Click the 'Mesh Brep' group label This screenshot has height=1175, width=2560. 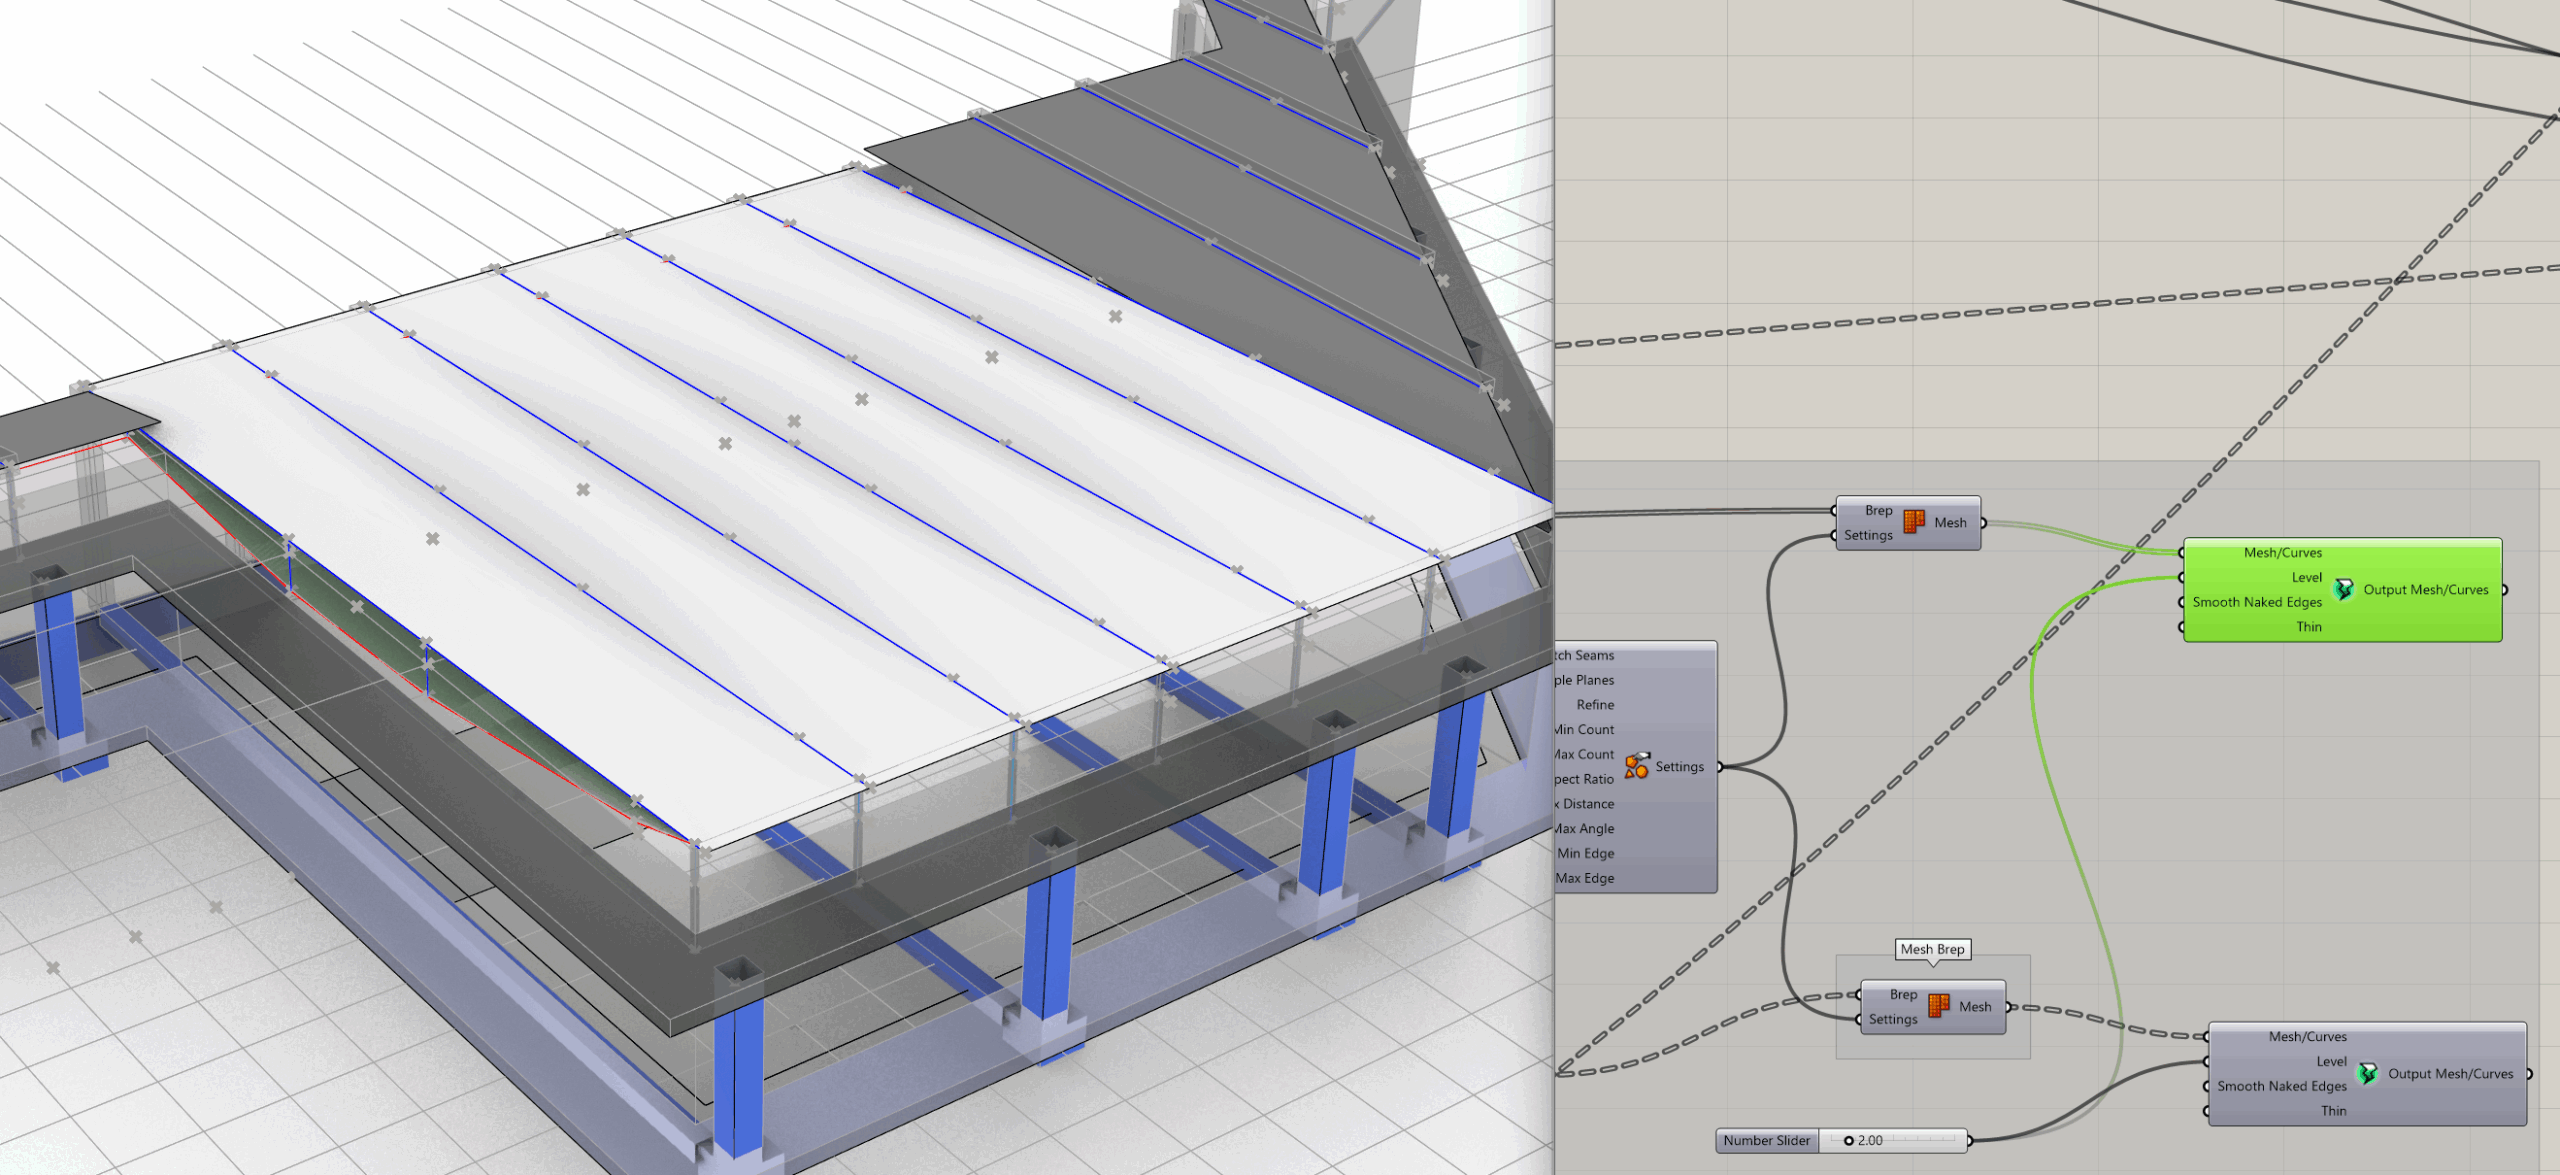tap(1932, 949)
